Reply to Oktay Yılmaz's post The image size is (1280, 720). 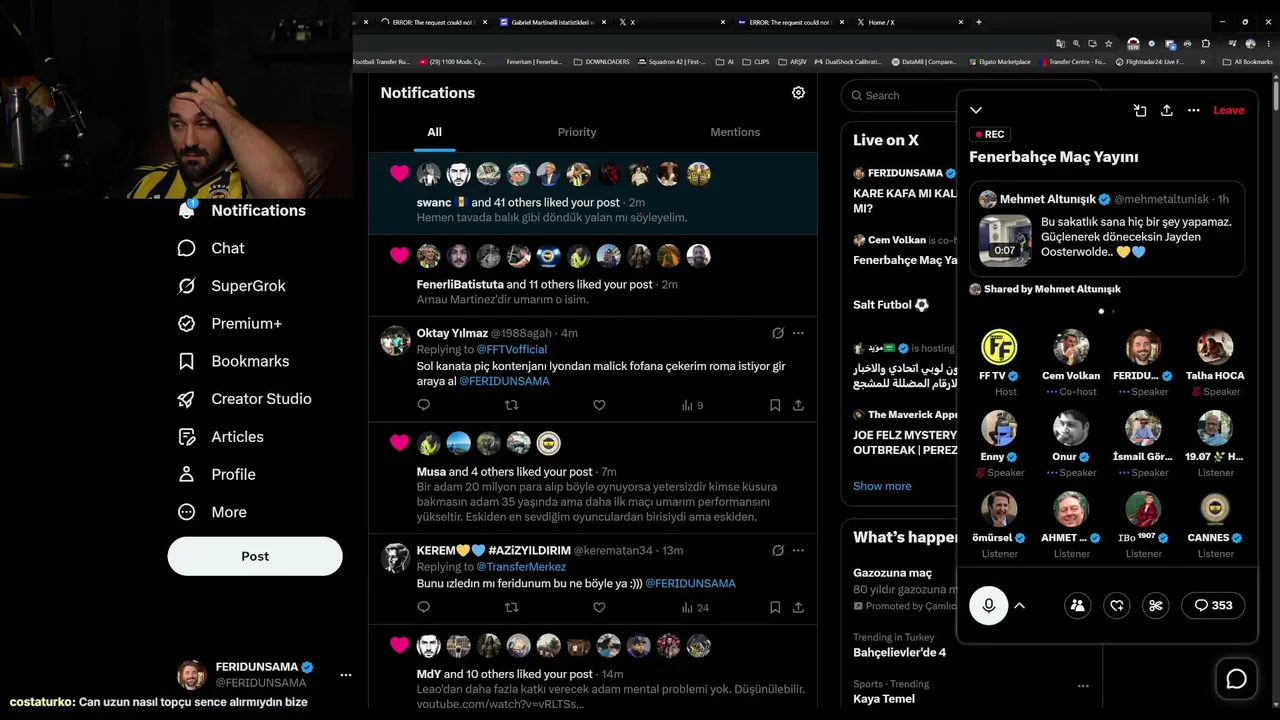point(423,405)
